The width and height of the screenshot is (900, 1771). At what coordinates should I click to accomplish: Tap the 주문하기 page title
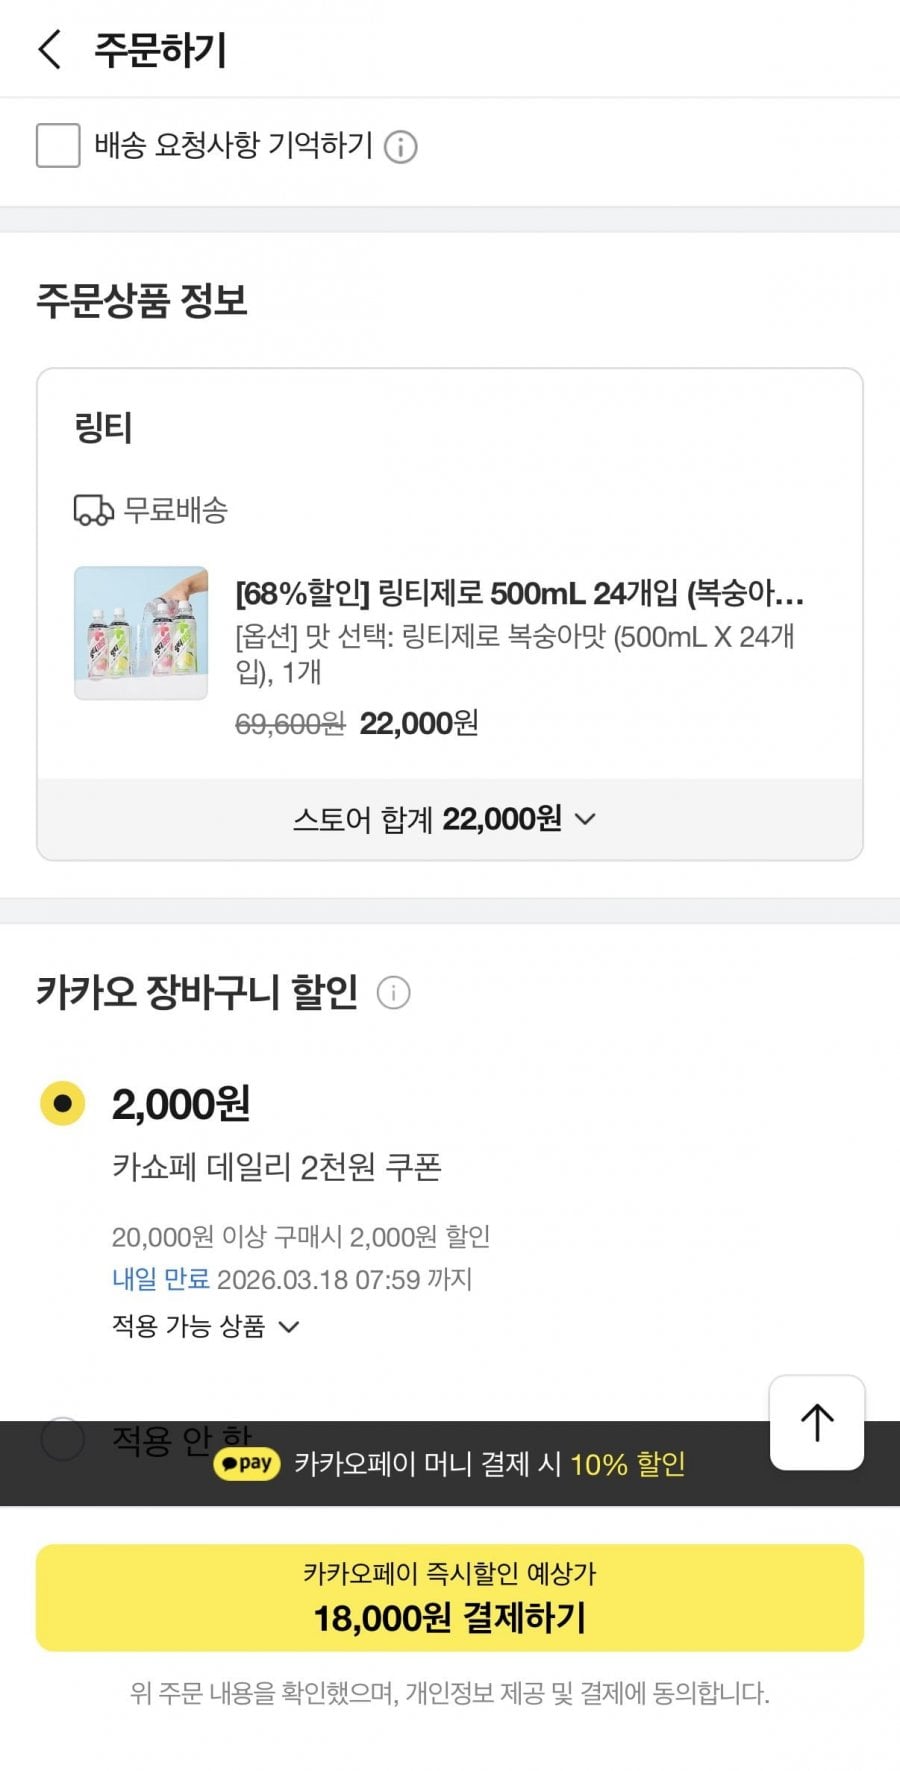tap(160, 50)
